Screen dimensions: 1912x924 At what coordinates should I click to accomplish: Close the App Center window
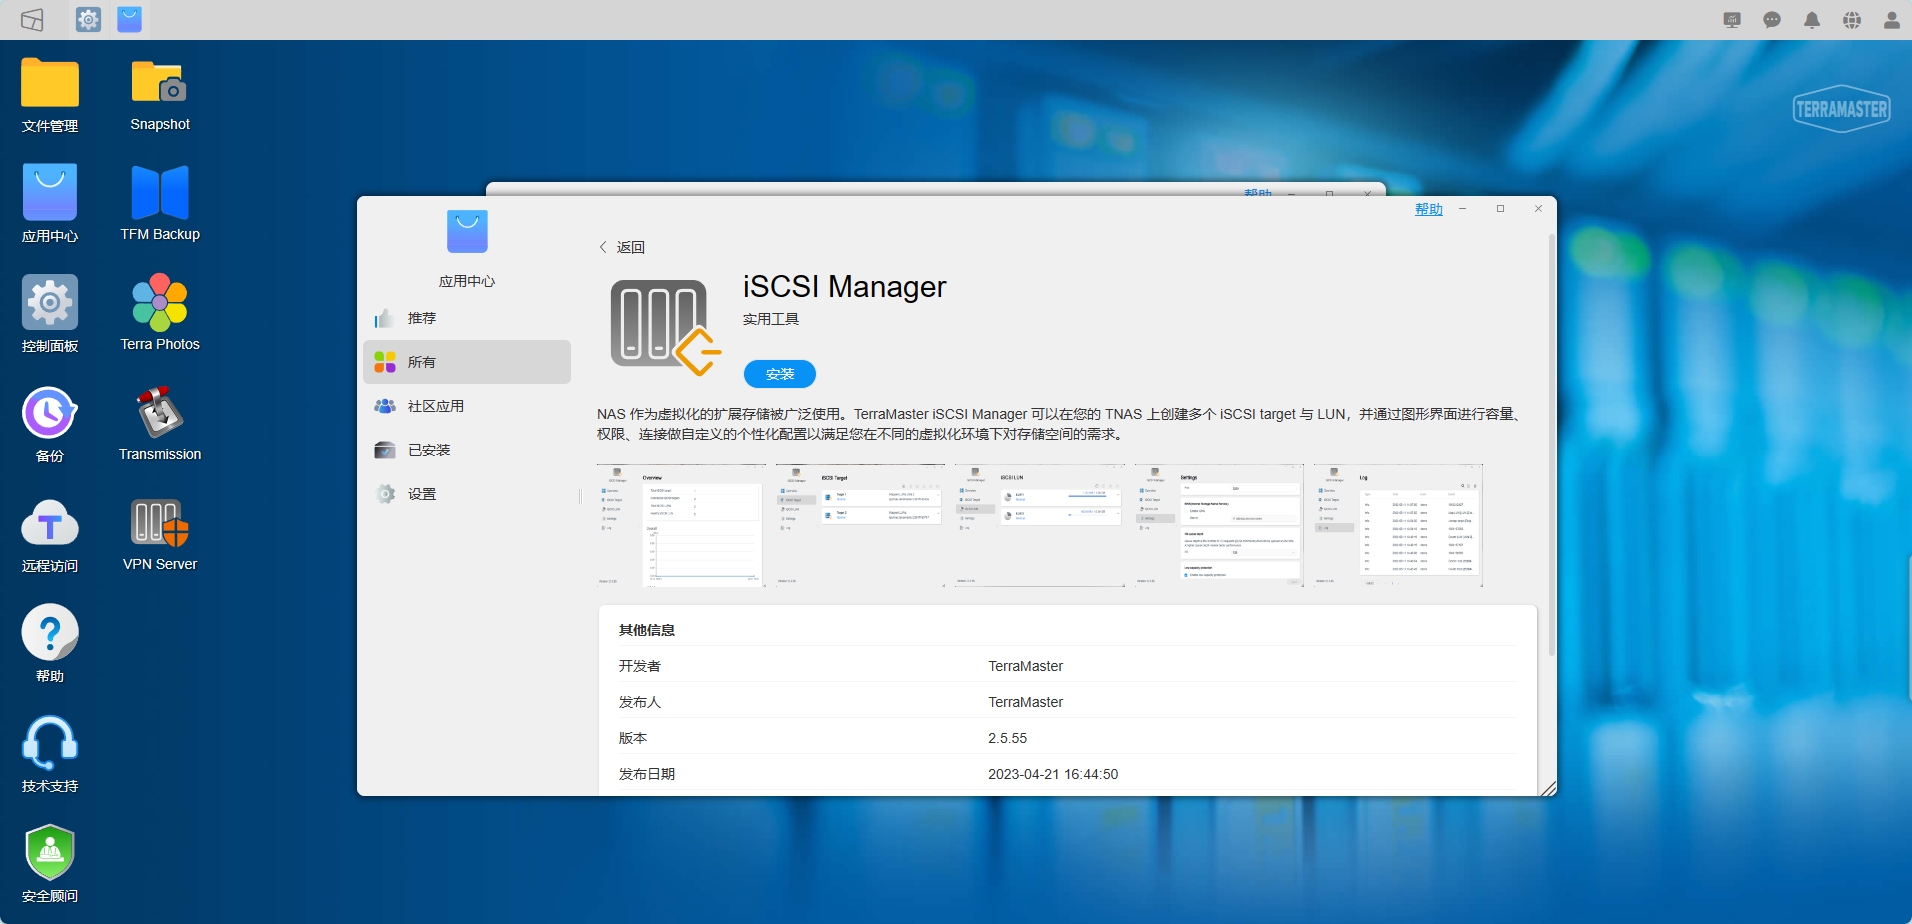click(x=1538, y=209)
